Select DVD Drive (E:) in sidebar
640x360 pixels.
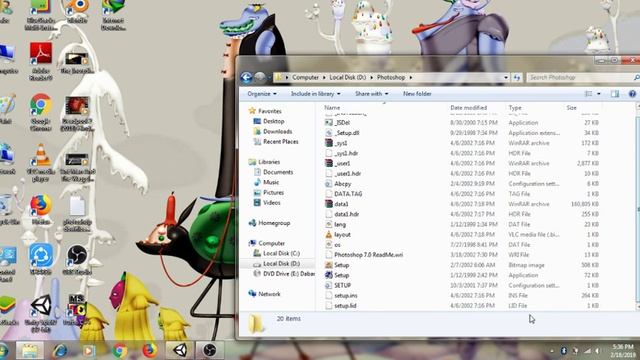click(x=289, y=274)
